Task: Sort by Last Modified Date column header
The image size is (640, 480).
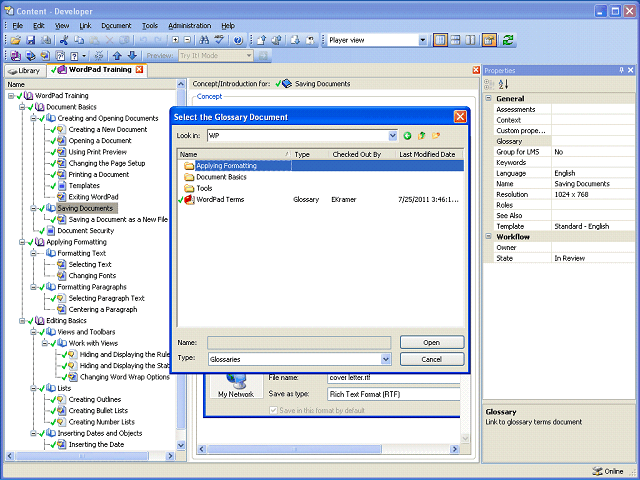Action: [429, 154]
